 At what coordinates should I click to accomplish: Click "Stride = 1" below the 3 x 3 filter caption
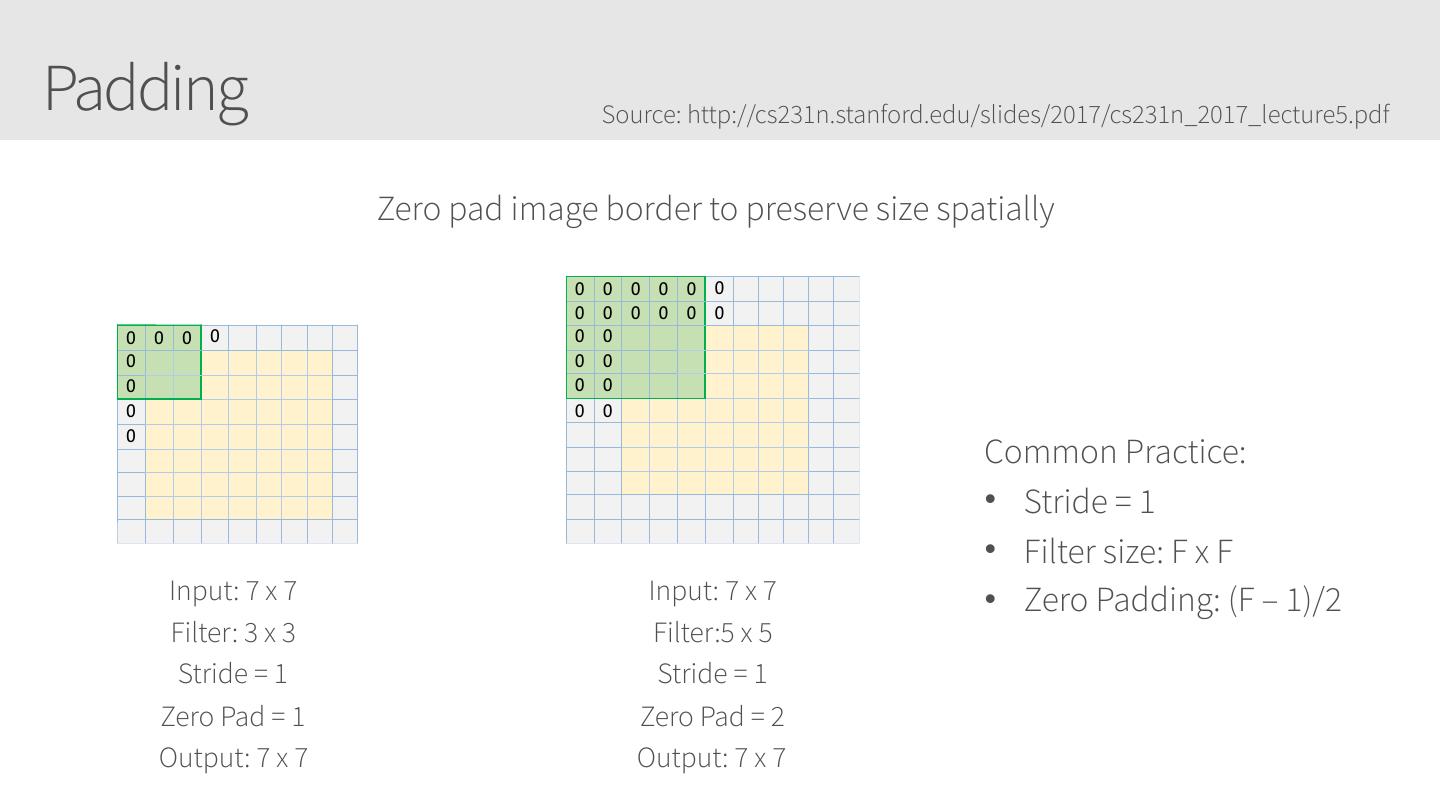pyautogui.click(x=233, y=674)
